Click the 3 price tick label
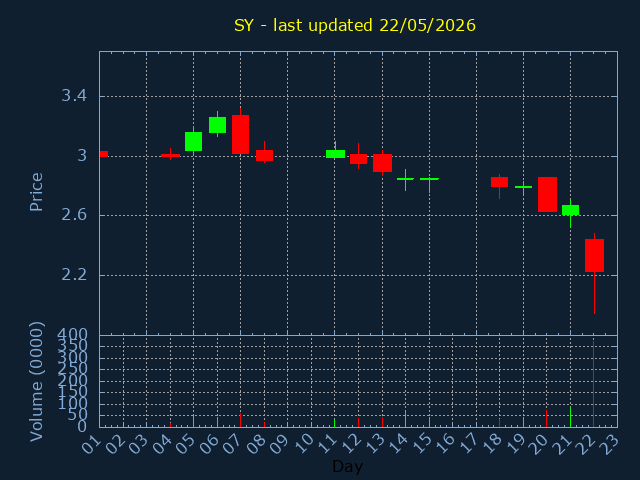 [82, 156]
